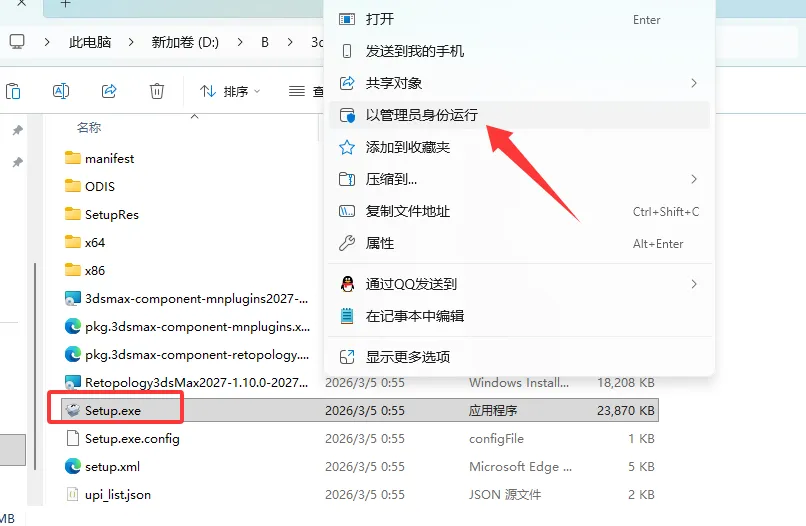Screen dimensions: 806x526
Task: Navigate to 新加卷 (D:) in the breadcrumb
Action: 185,42
